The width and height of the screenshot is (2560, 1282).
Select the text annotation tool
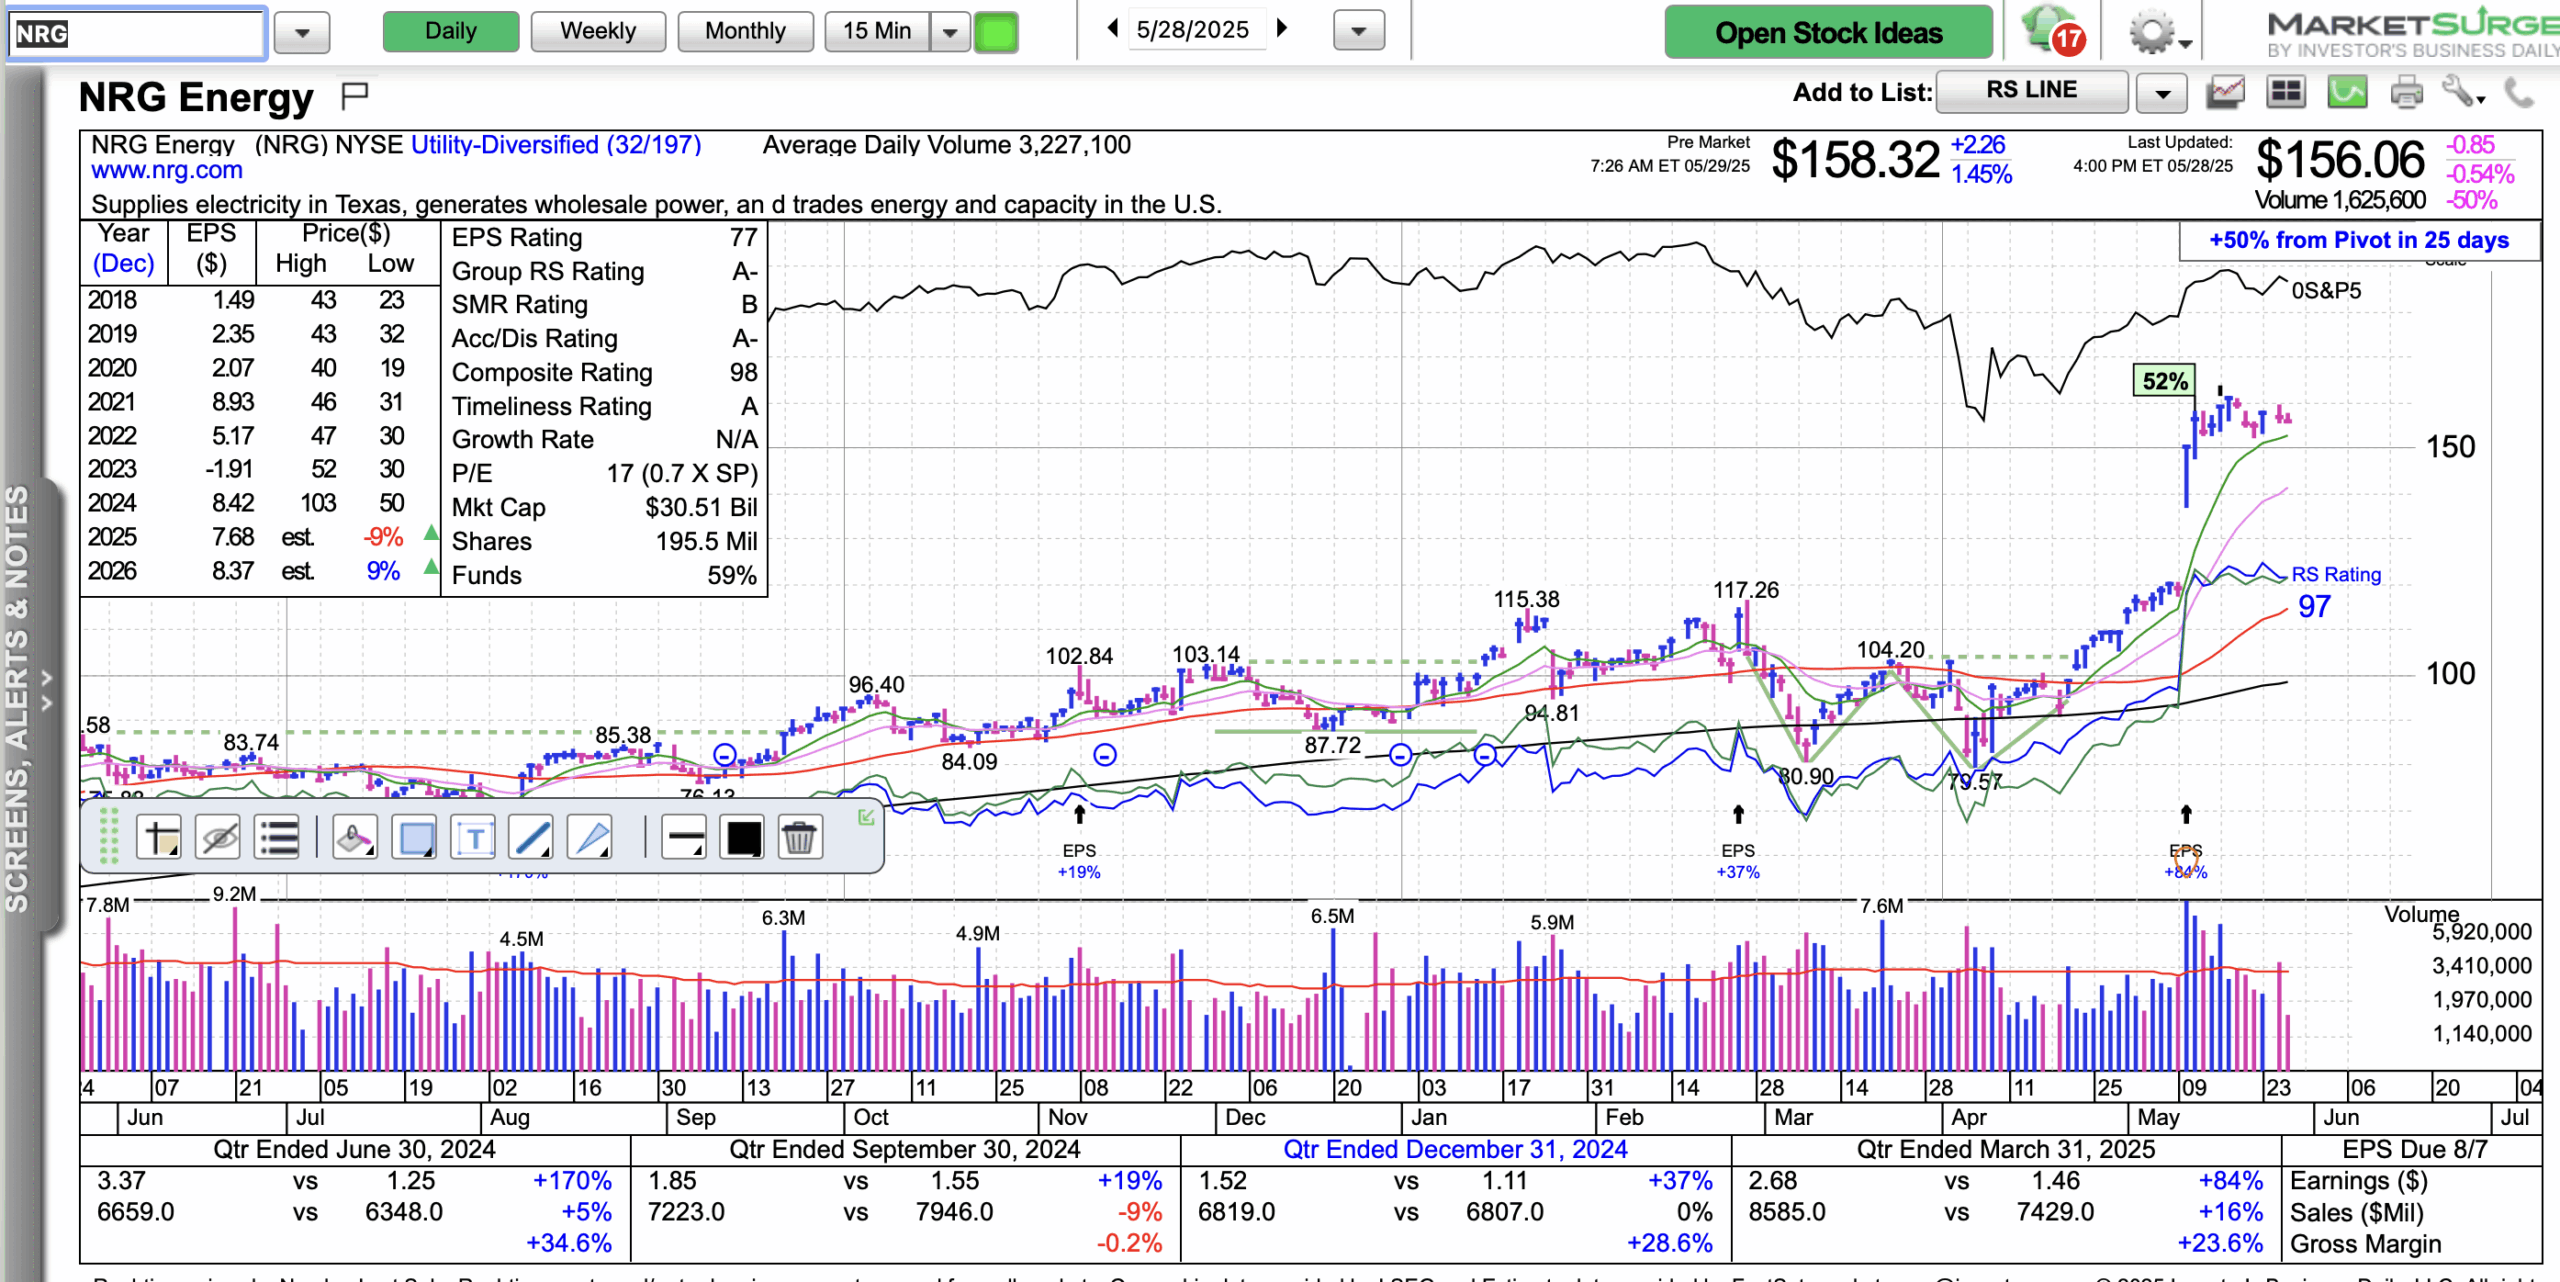pos(474,838)
